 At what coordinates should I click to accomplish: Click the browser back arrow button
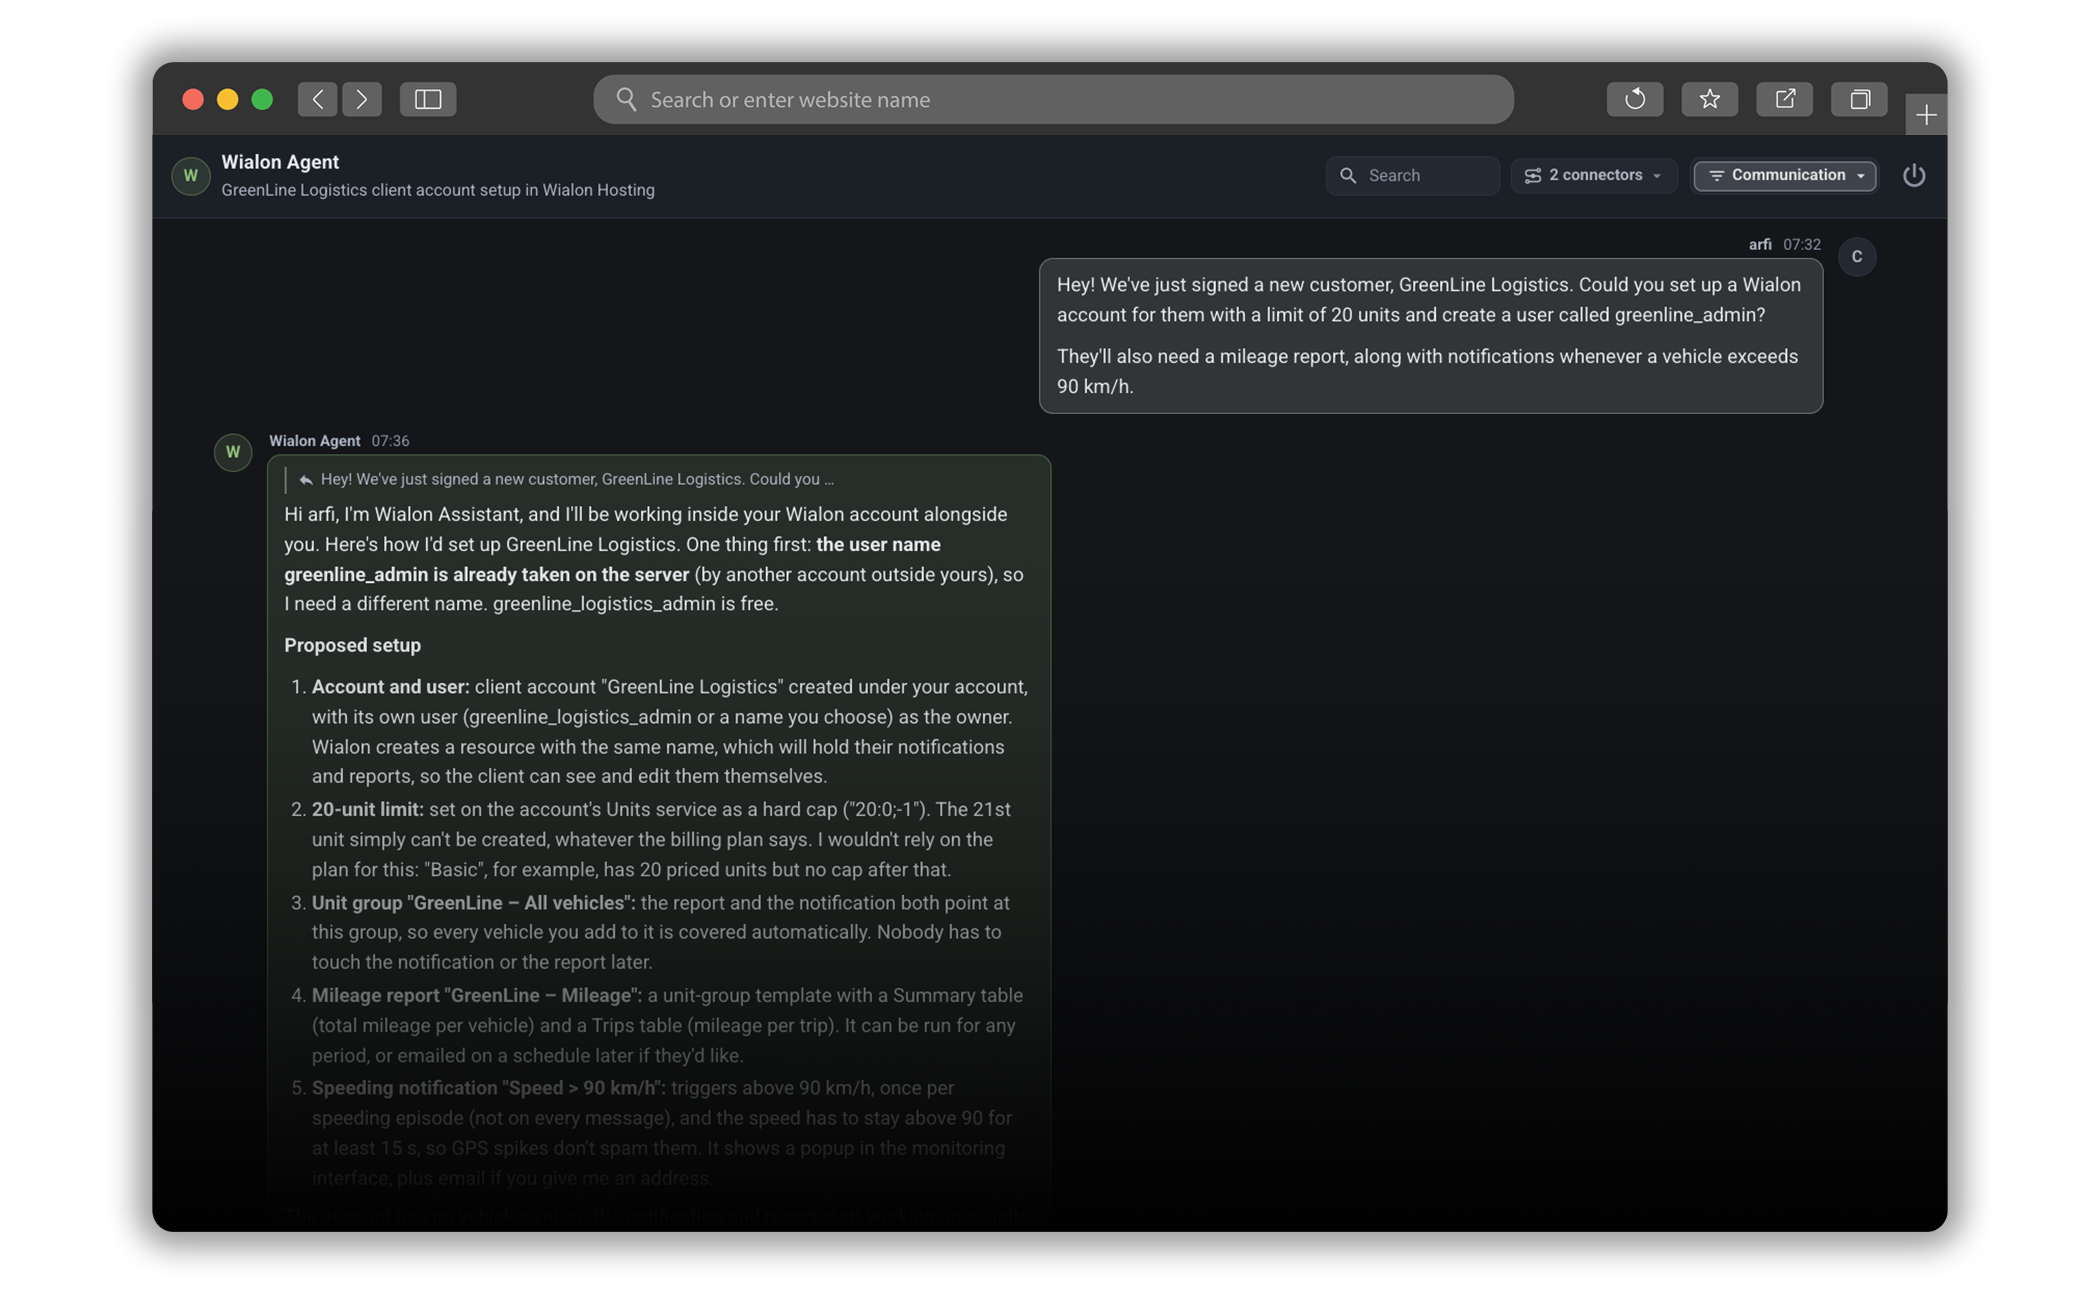pos(317,99)
